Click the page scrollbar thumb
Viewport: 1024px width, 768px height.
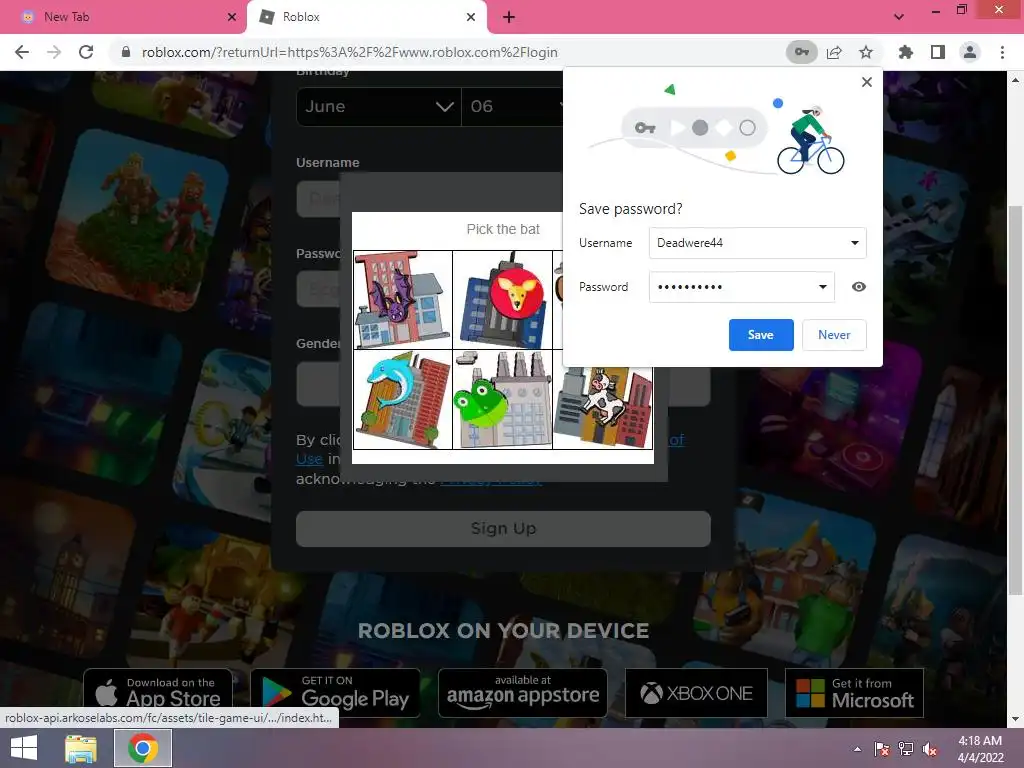coord(1016,400)
